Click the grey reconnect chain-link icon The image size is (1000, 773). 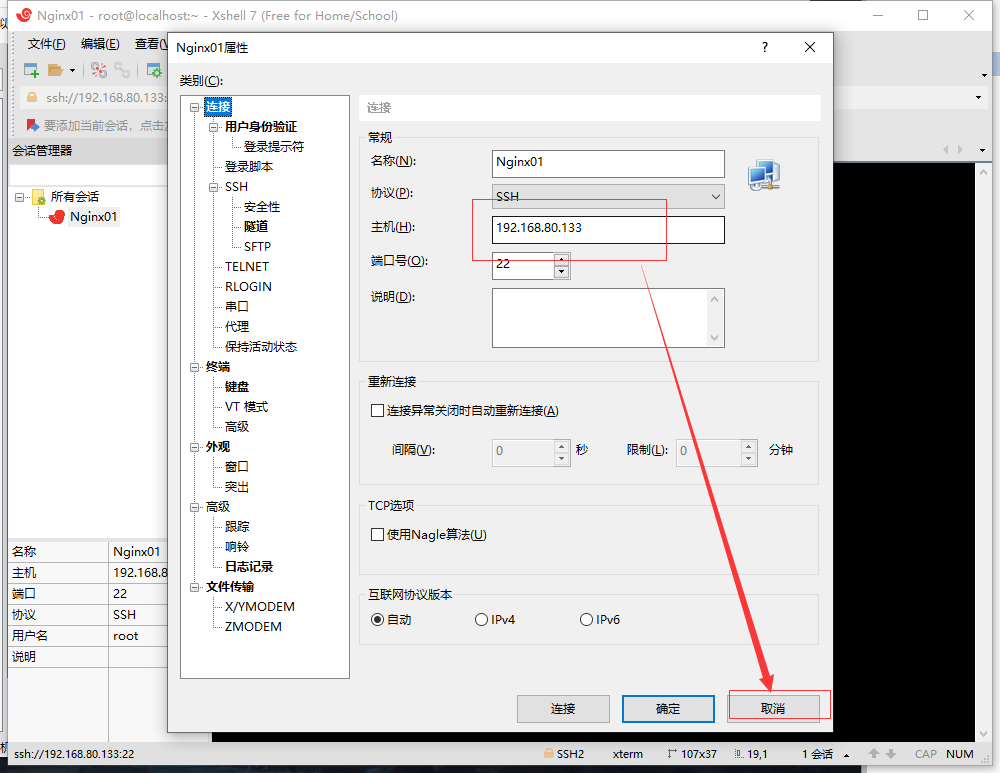[x=122, y=70]
